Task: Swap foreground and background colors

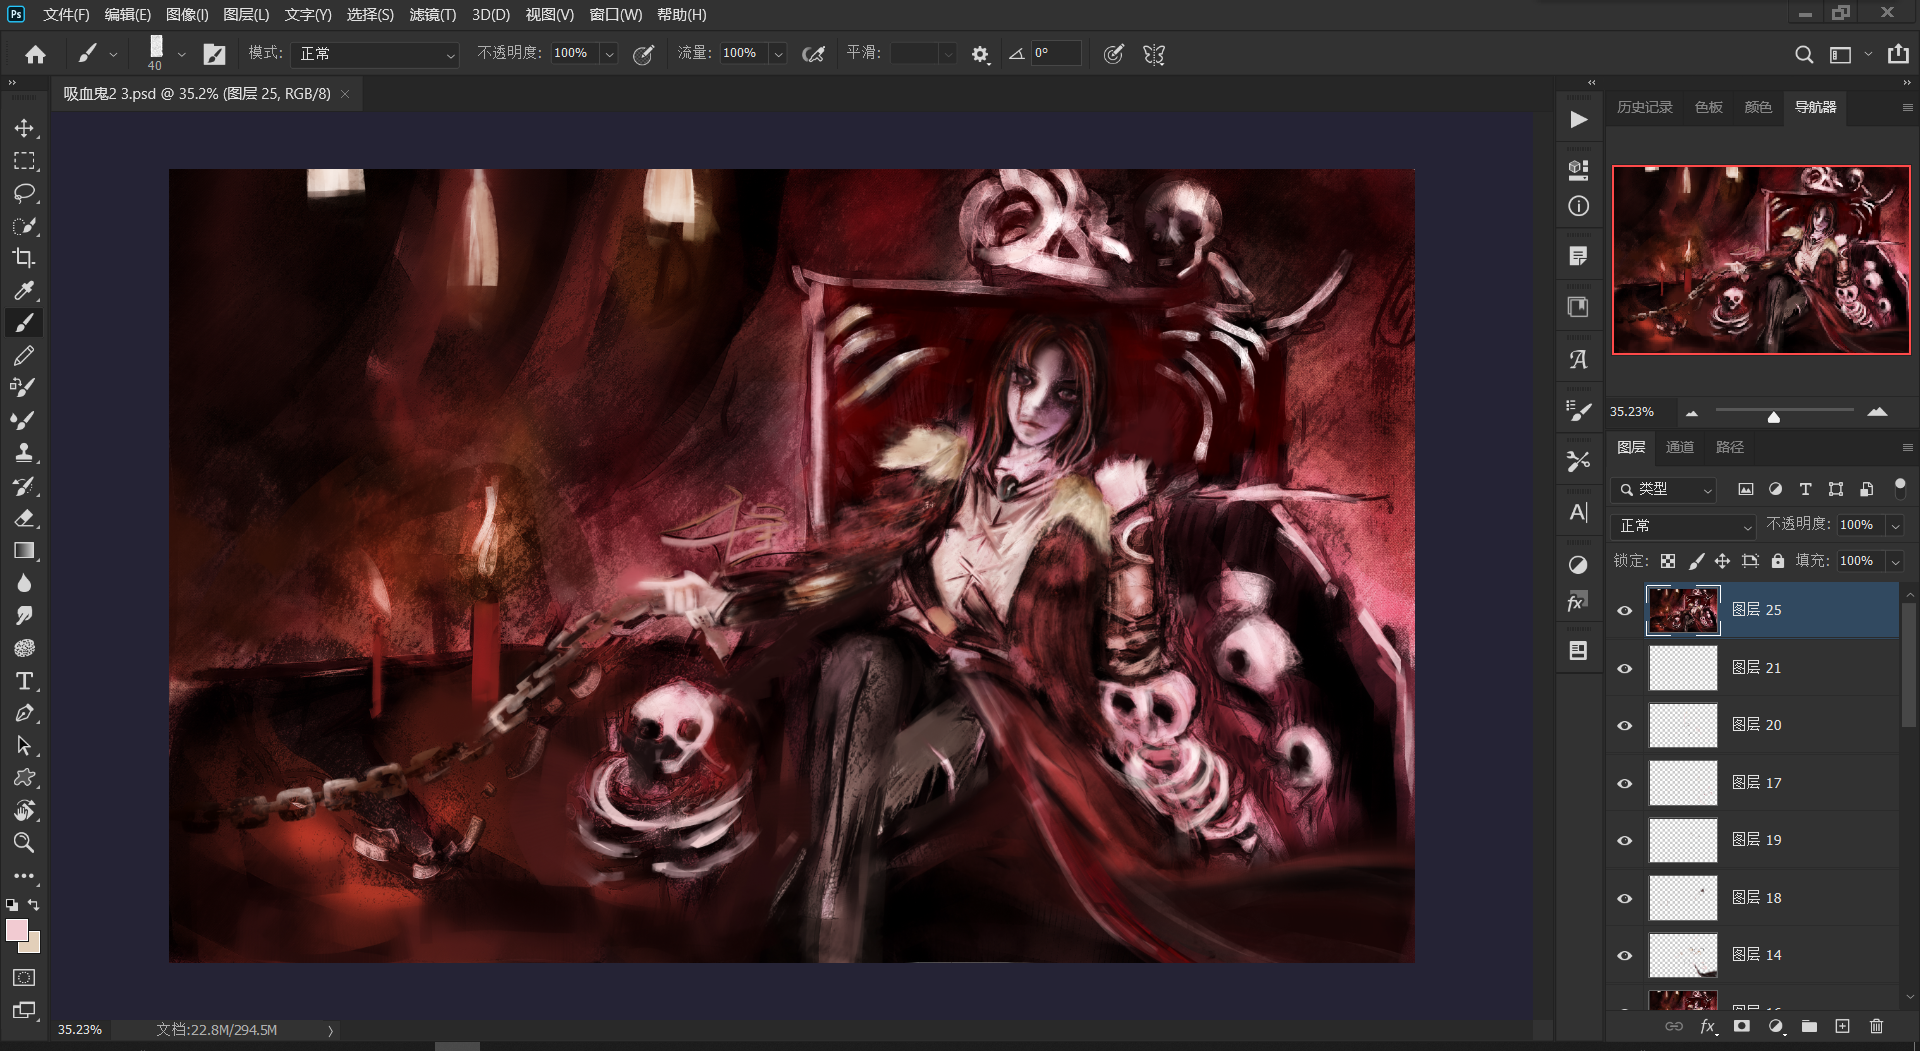Action: tap(34, 904)
